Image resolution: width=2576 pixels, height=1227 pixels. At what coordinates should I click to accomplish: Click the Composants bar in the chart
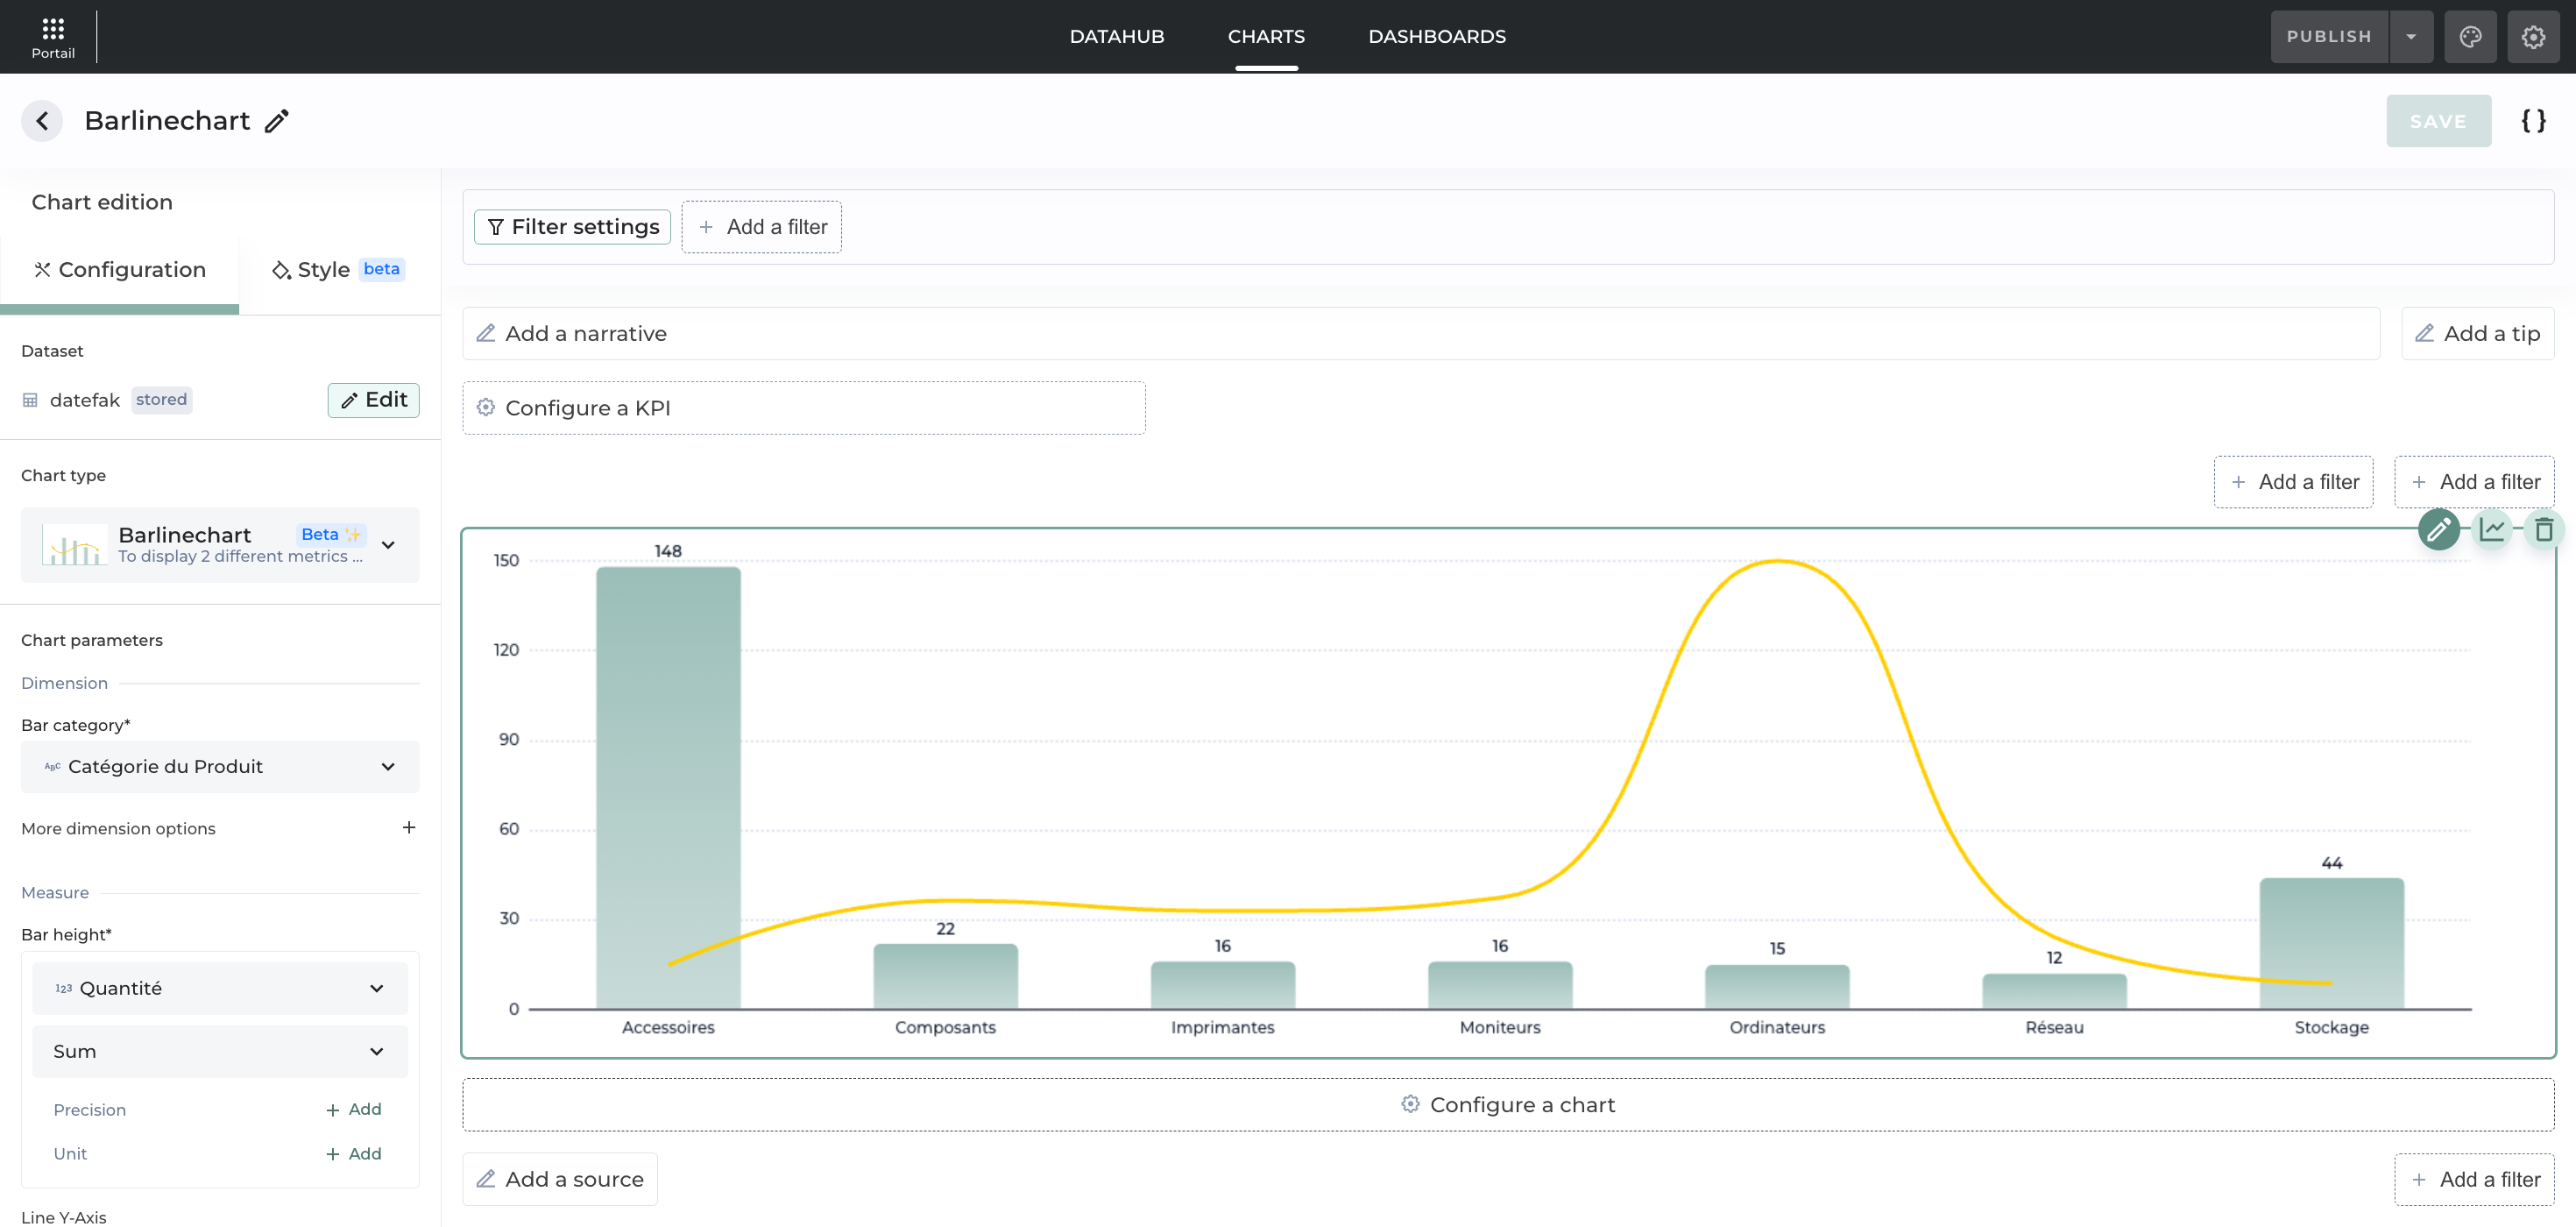pyautogui.click(x=945, y=977)
